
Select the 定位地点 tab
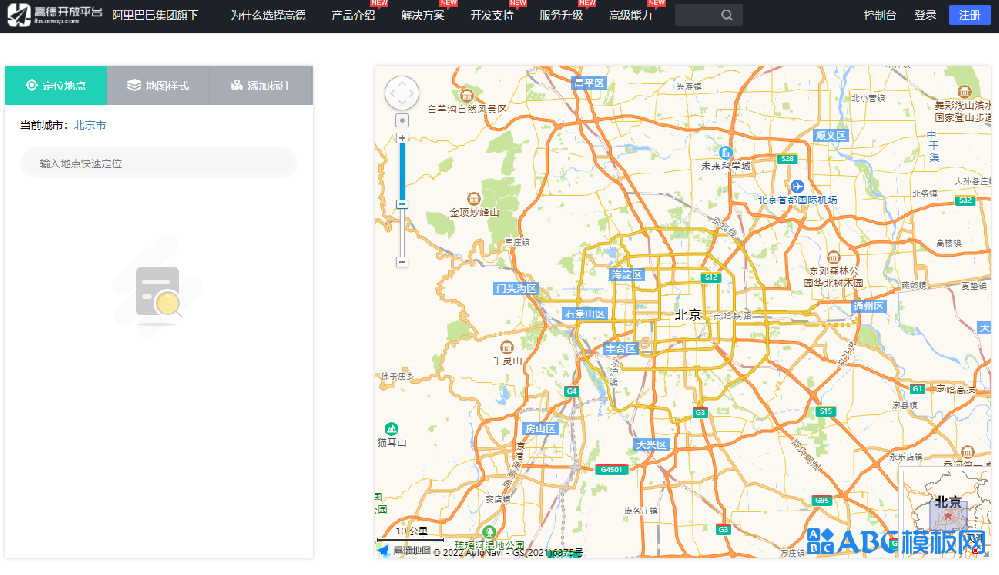click(56, 85)
